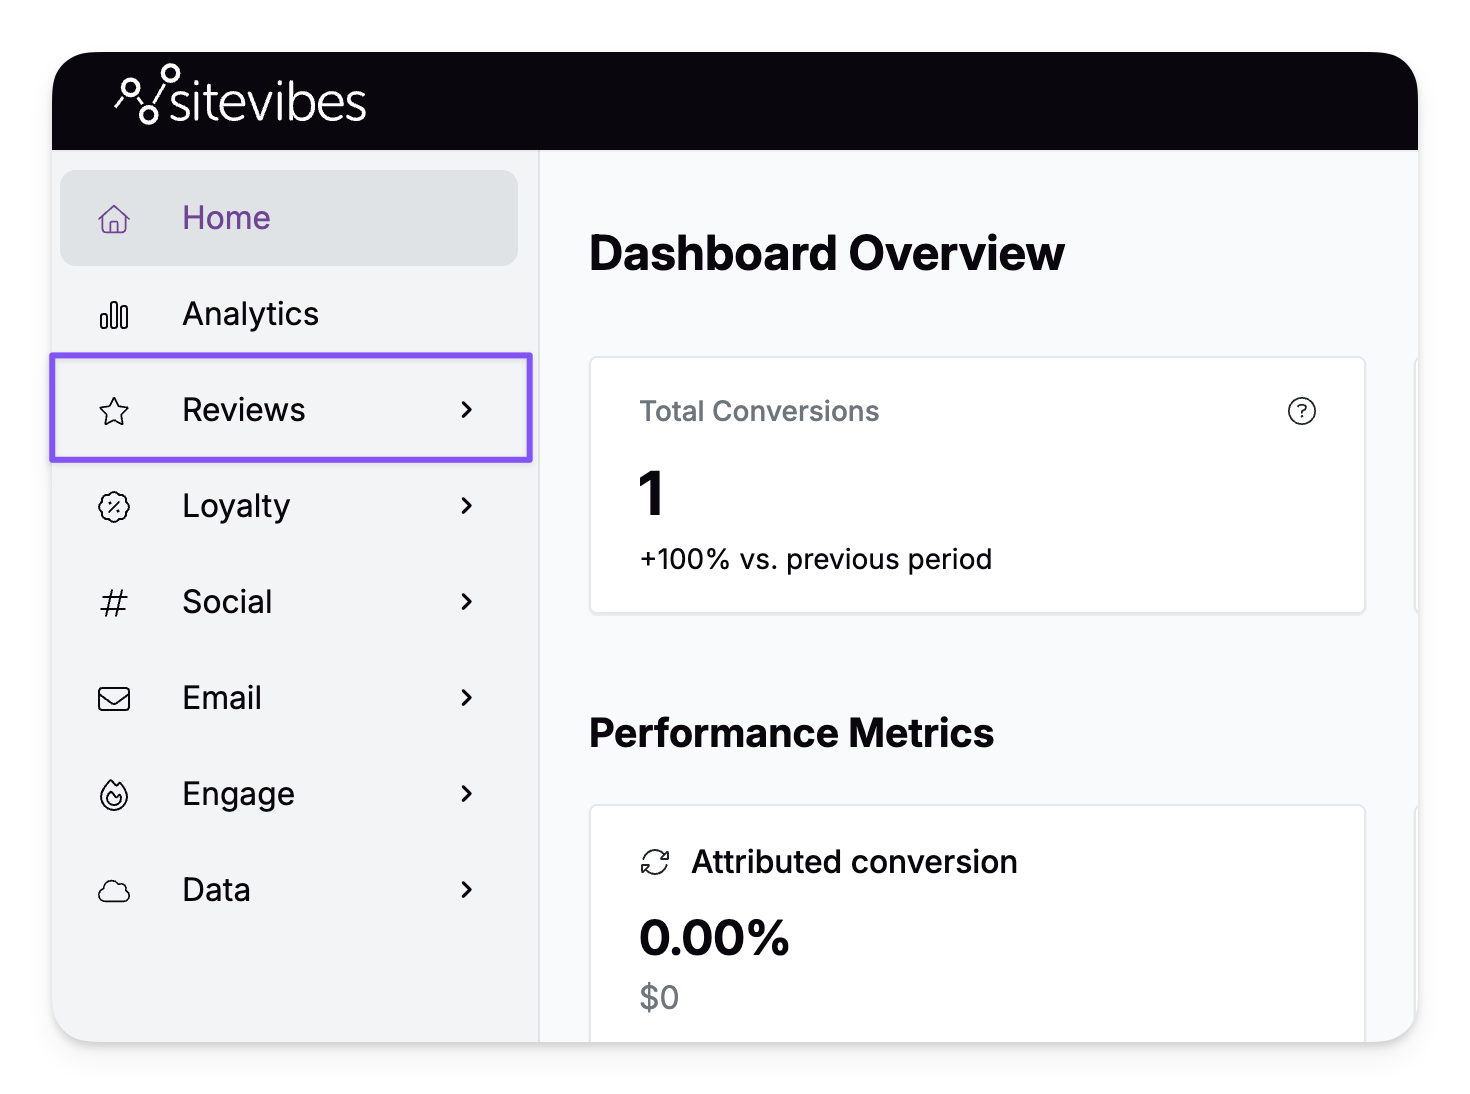
Task: Click the Analytics bar chart icon
Action: (x=114, y=315)
